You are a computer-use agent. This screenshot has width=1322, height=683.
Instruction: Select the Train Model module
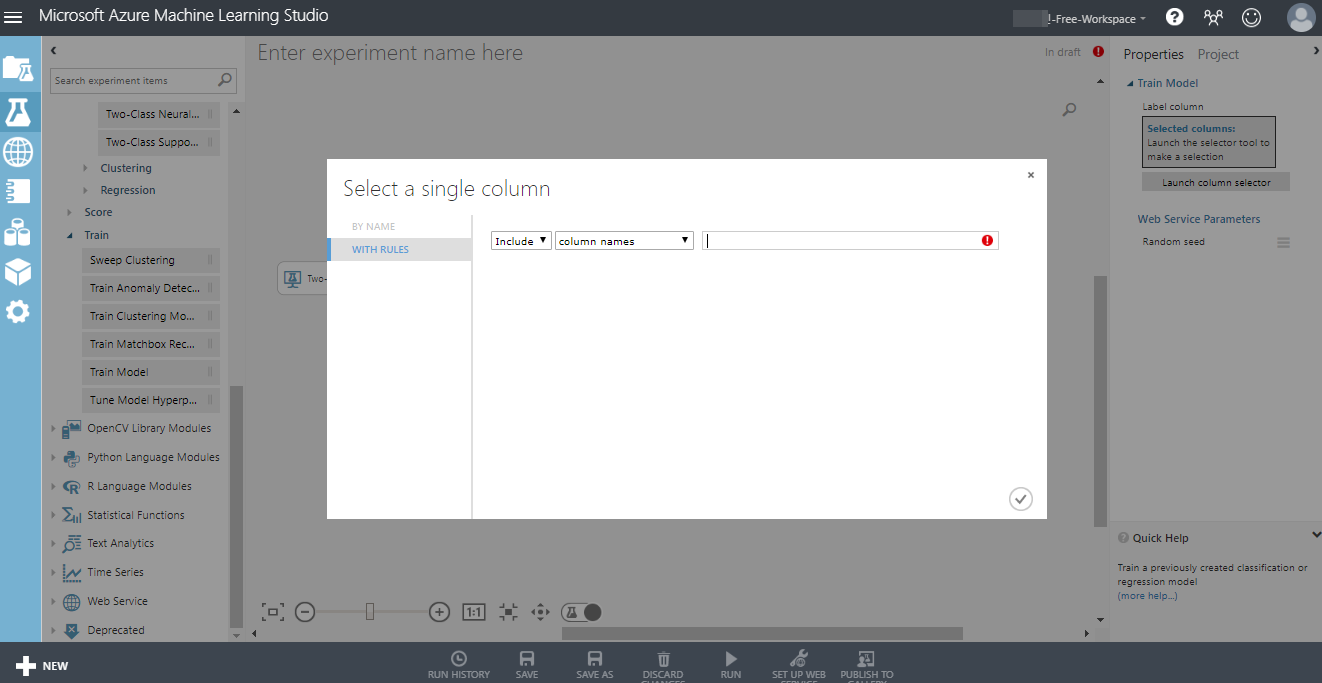tap(151, 372)
